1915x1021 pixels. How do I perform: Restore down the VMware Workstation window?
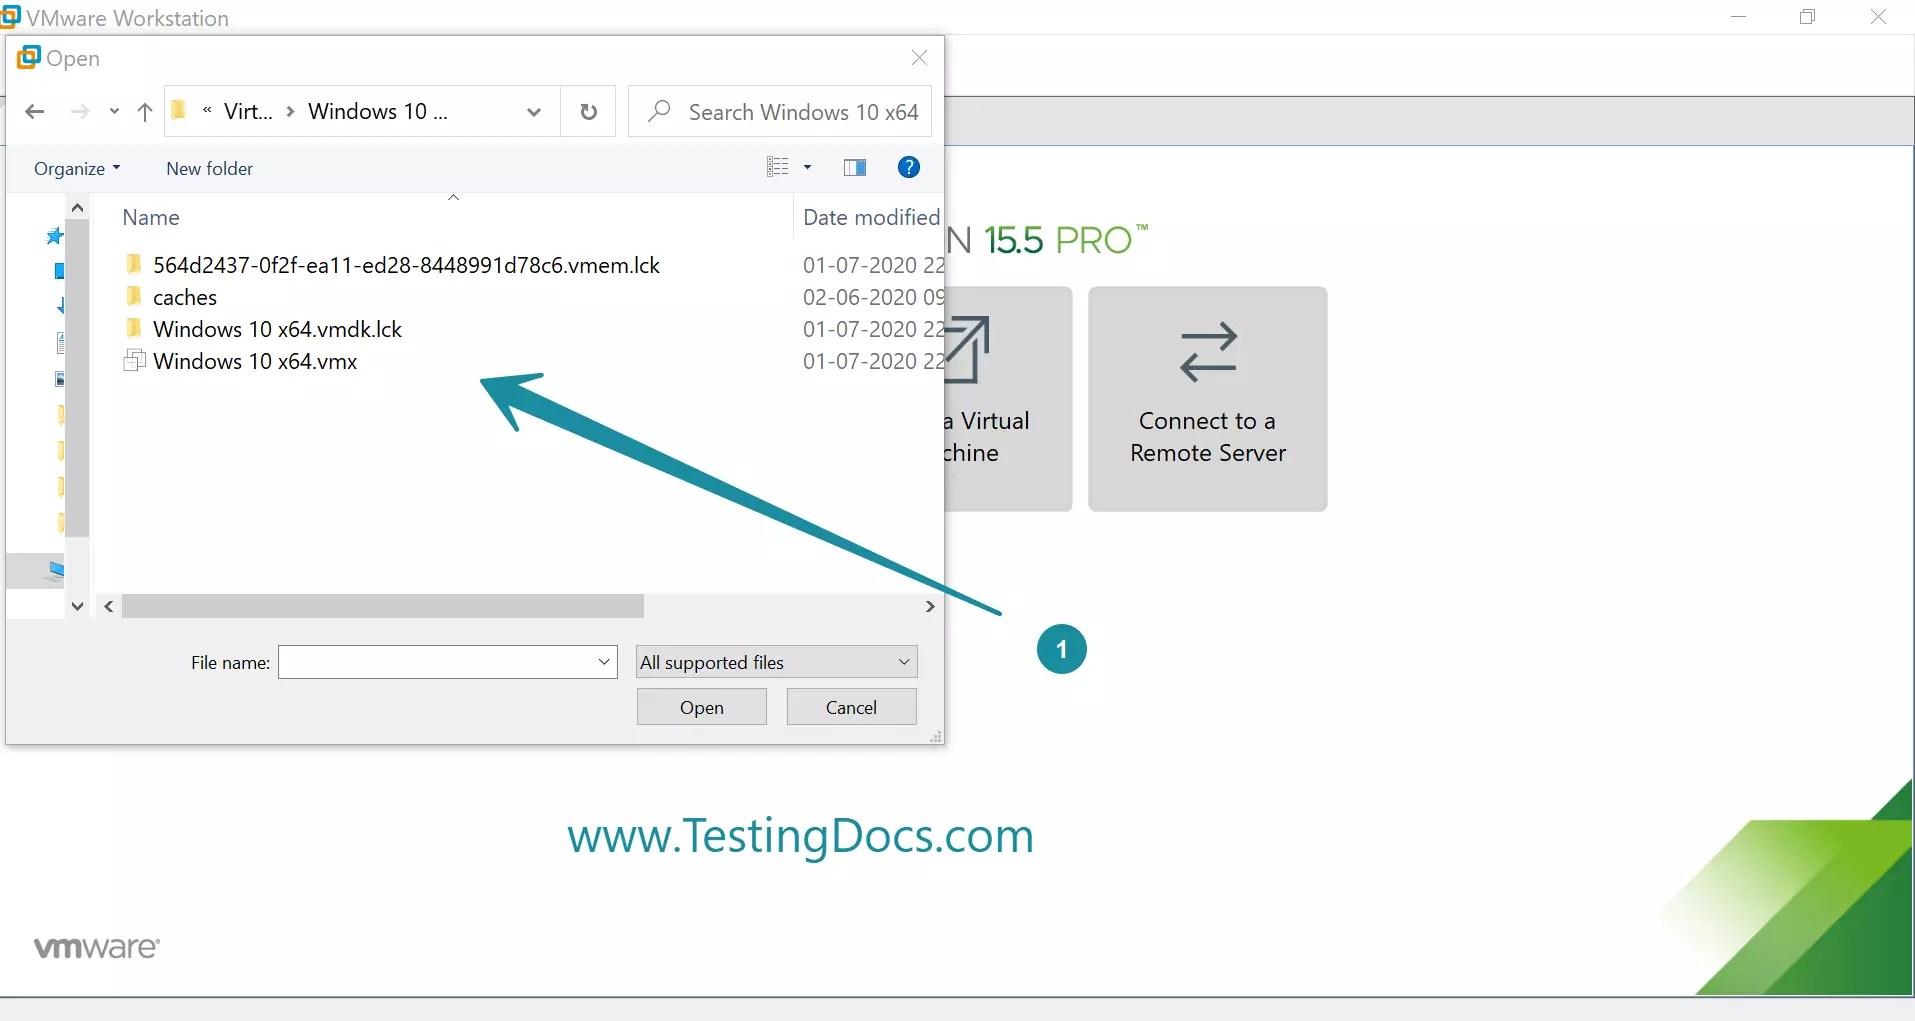point(1808,17)
